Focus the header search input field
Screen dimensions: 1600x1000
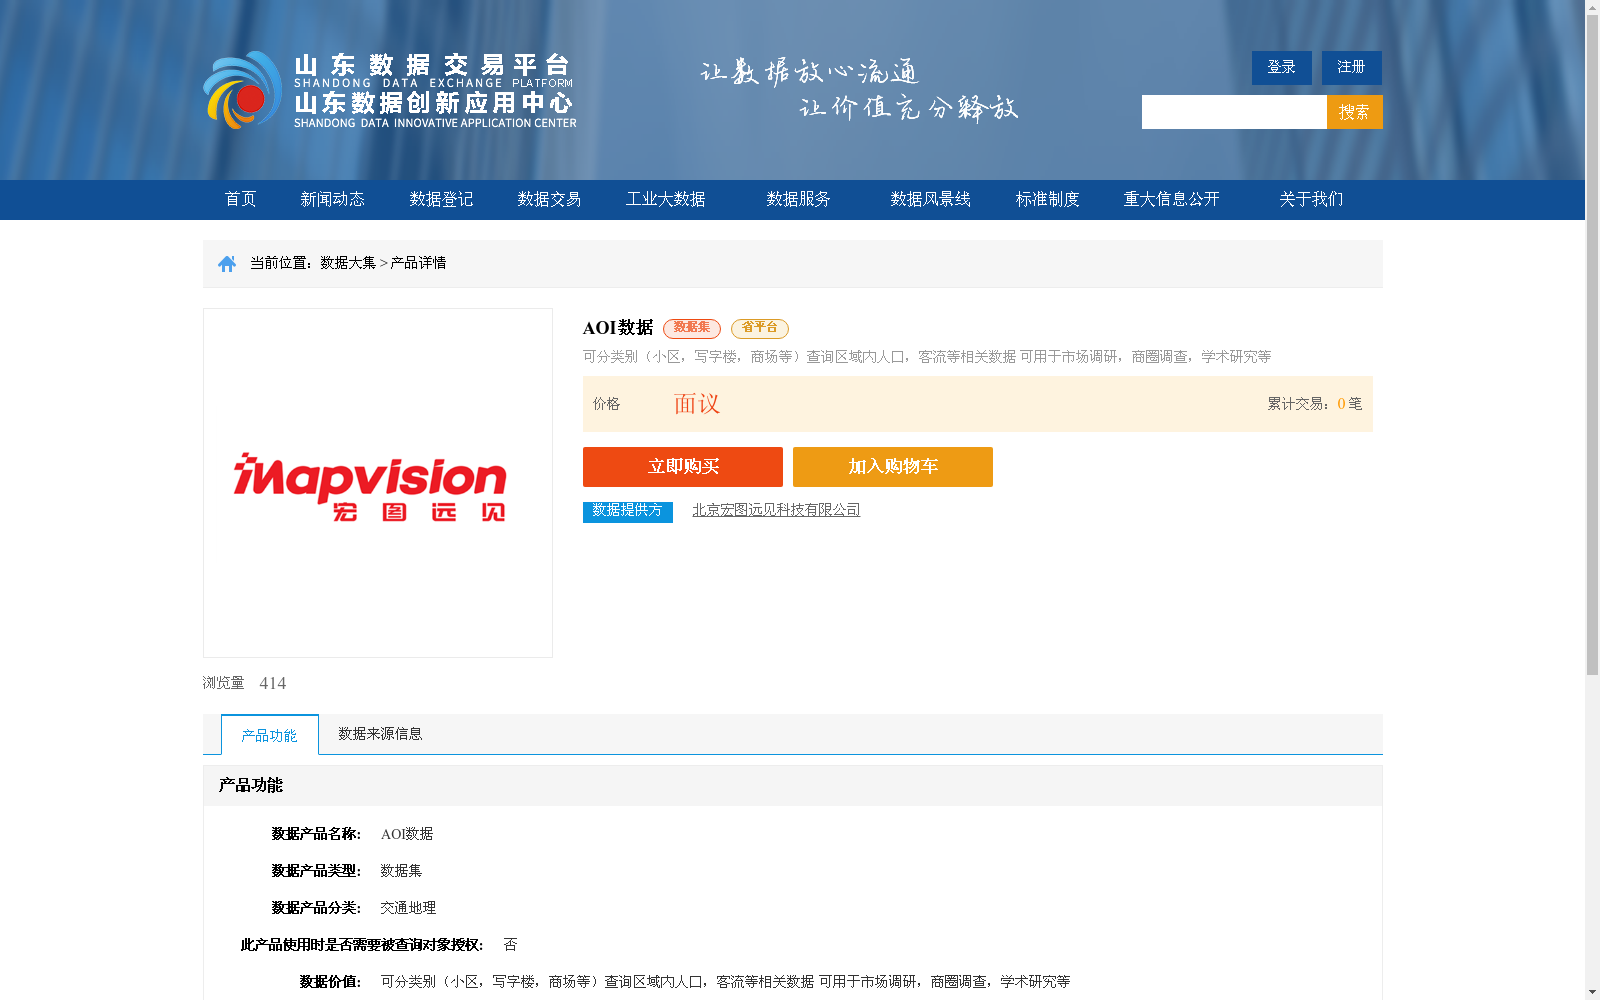(x=1234, y=112)
